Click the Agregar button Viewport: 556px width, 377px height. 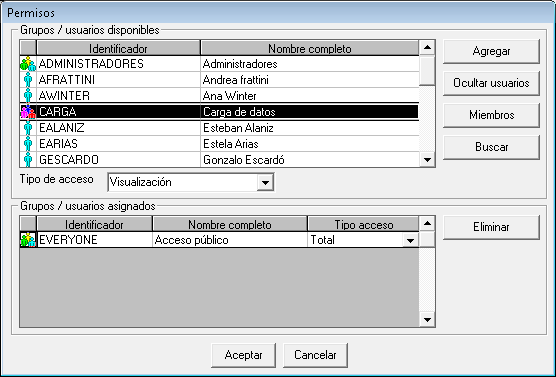tap(491, 51)
